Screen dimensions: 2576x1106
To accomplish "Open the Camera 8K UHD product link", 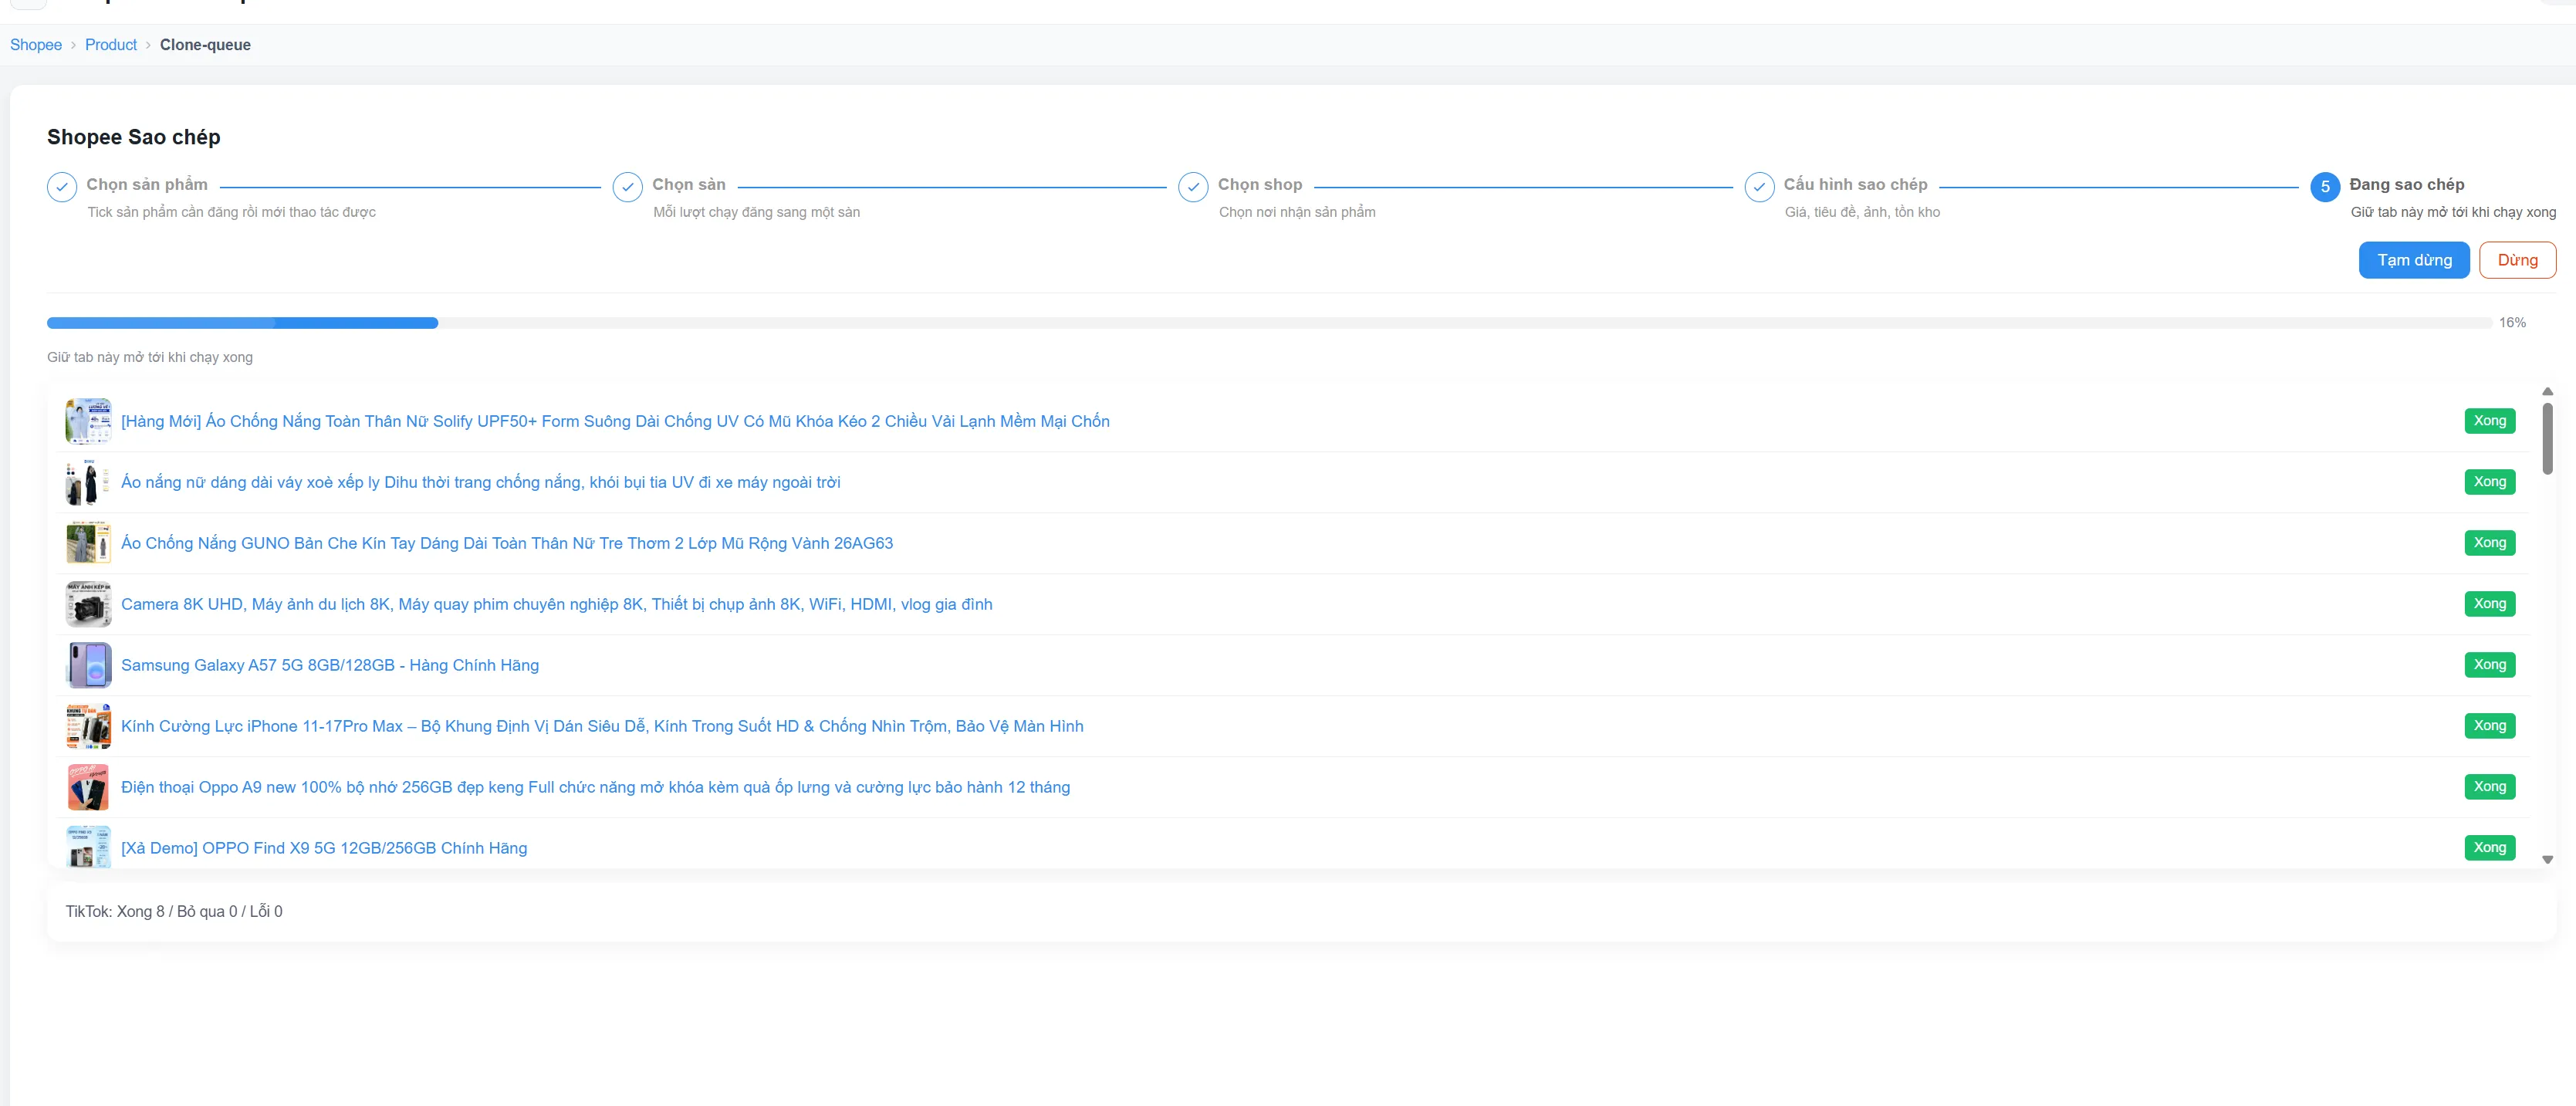I will click(x=557, y=605).
